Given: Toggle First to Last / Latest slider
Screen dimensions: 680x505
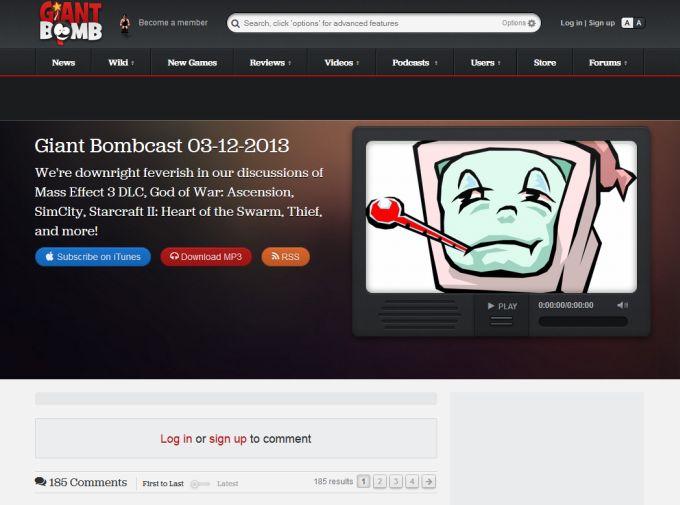Looking at the screenshot, I should [x=200, y=484].
